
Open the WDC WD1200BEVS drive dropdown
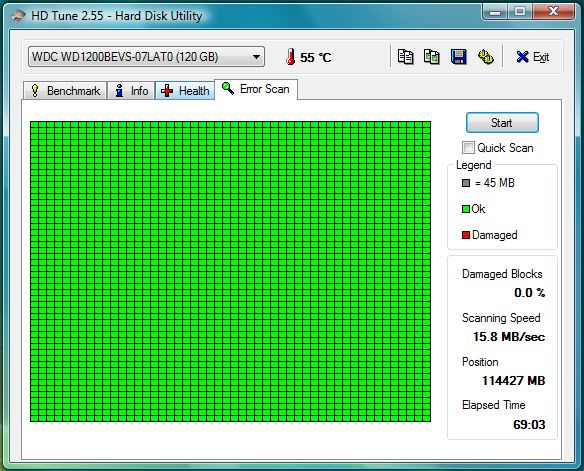click(x=146, y=57)
